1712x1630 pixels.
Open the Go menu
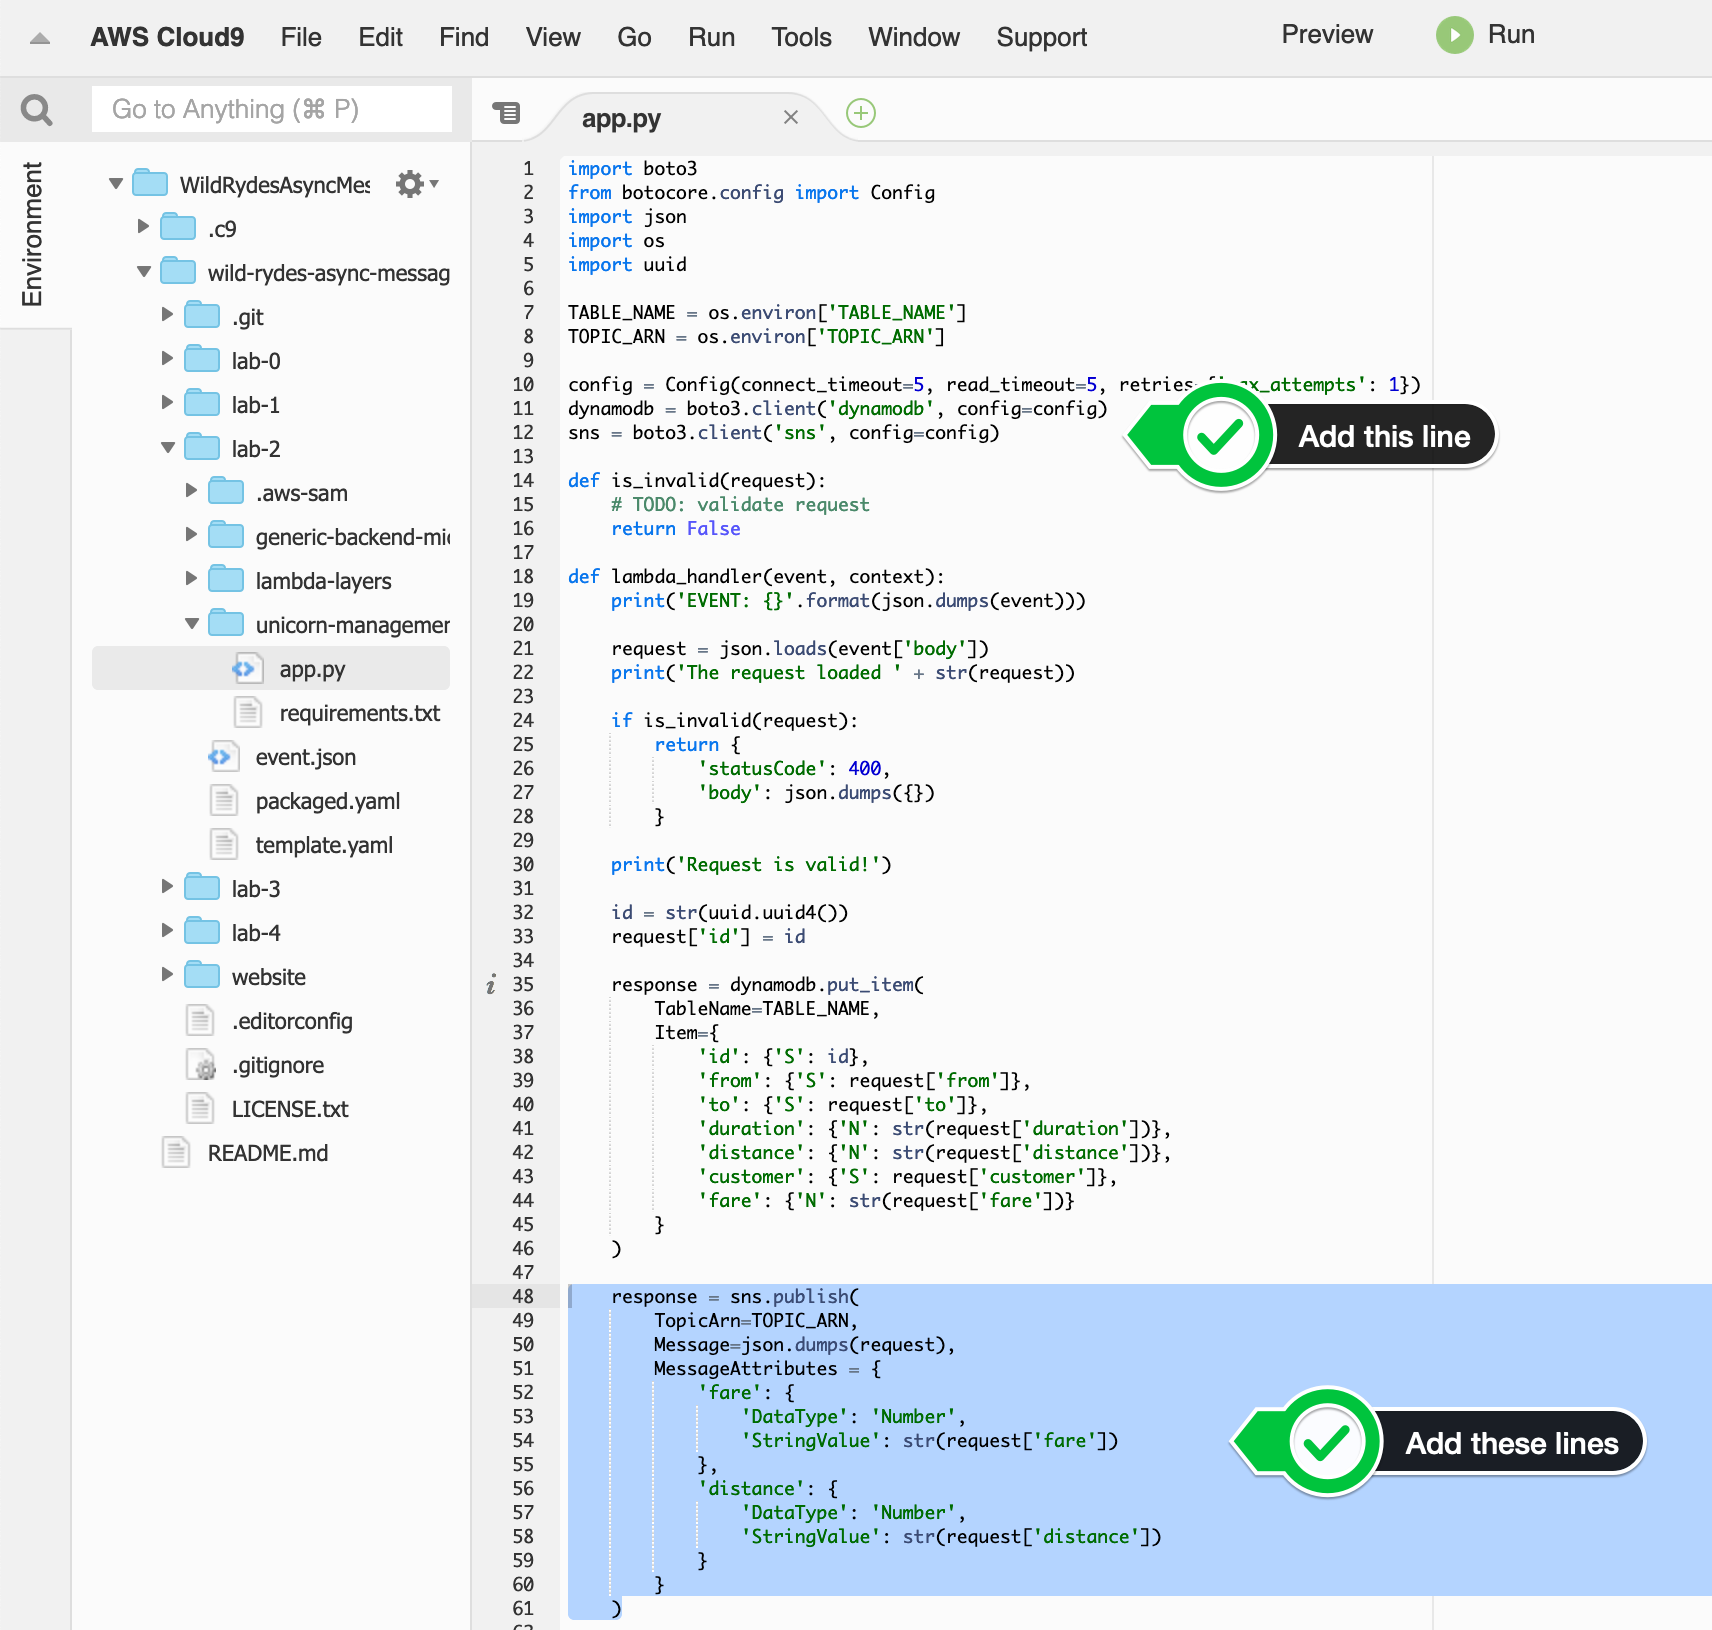(x=634, y=37)
